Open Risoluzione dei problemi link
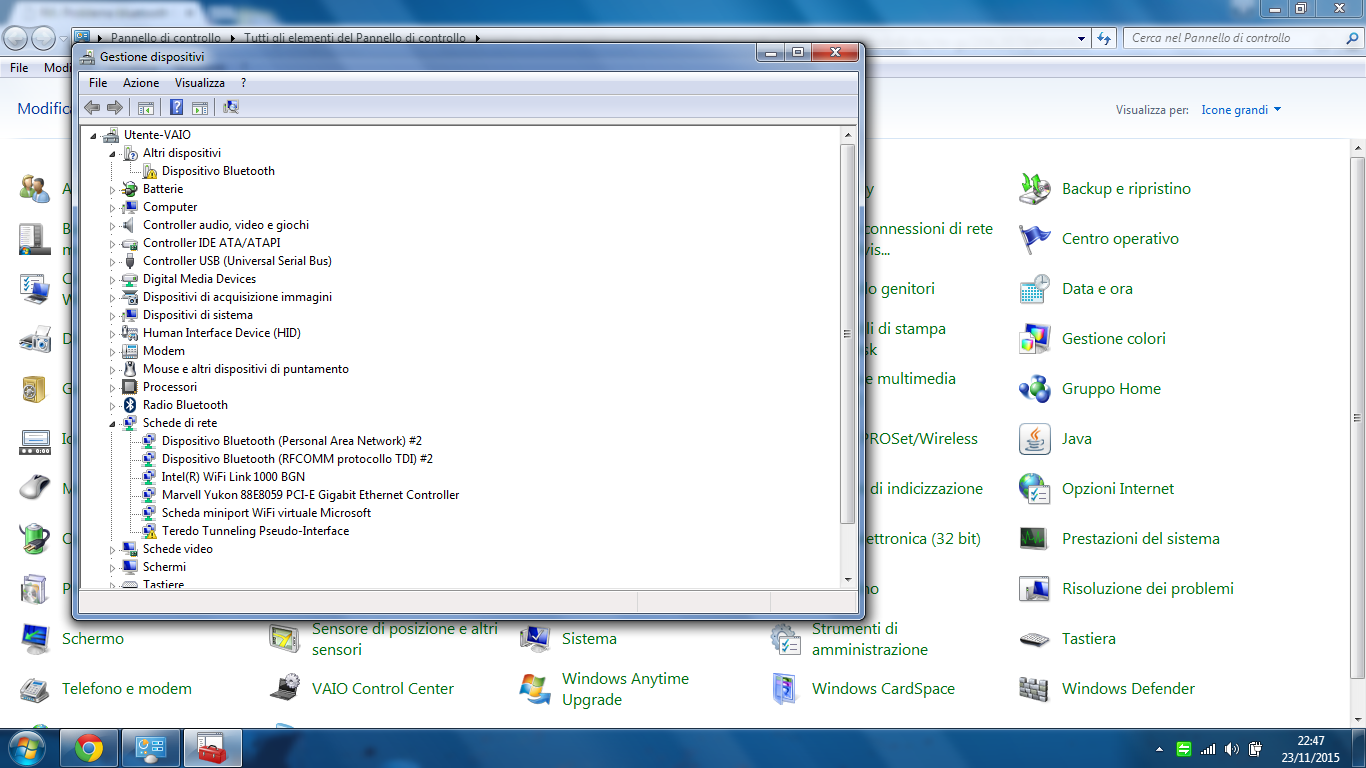Viewport: 1366px width, 768px height. (1148, 588)
